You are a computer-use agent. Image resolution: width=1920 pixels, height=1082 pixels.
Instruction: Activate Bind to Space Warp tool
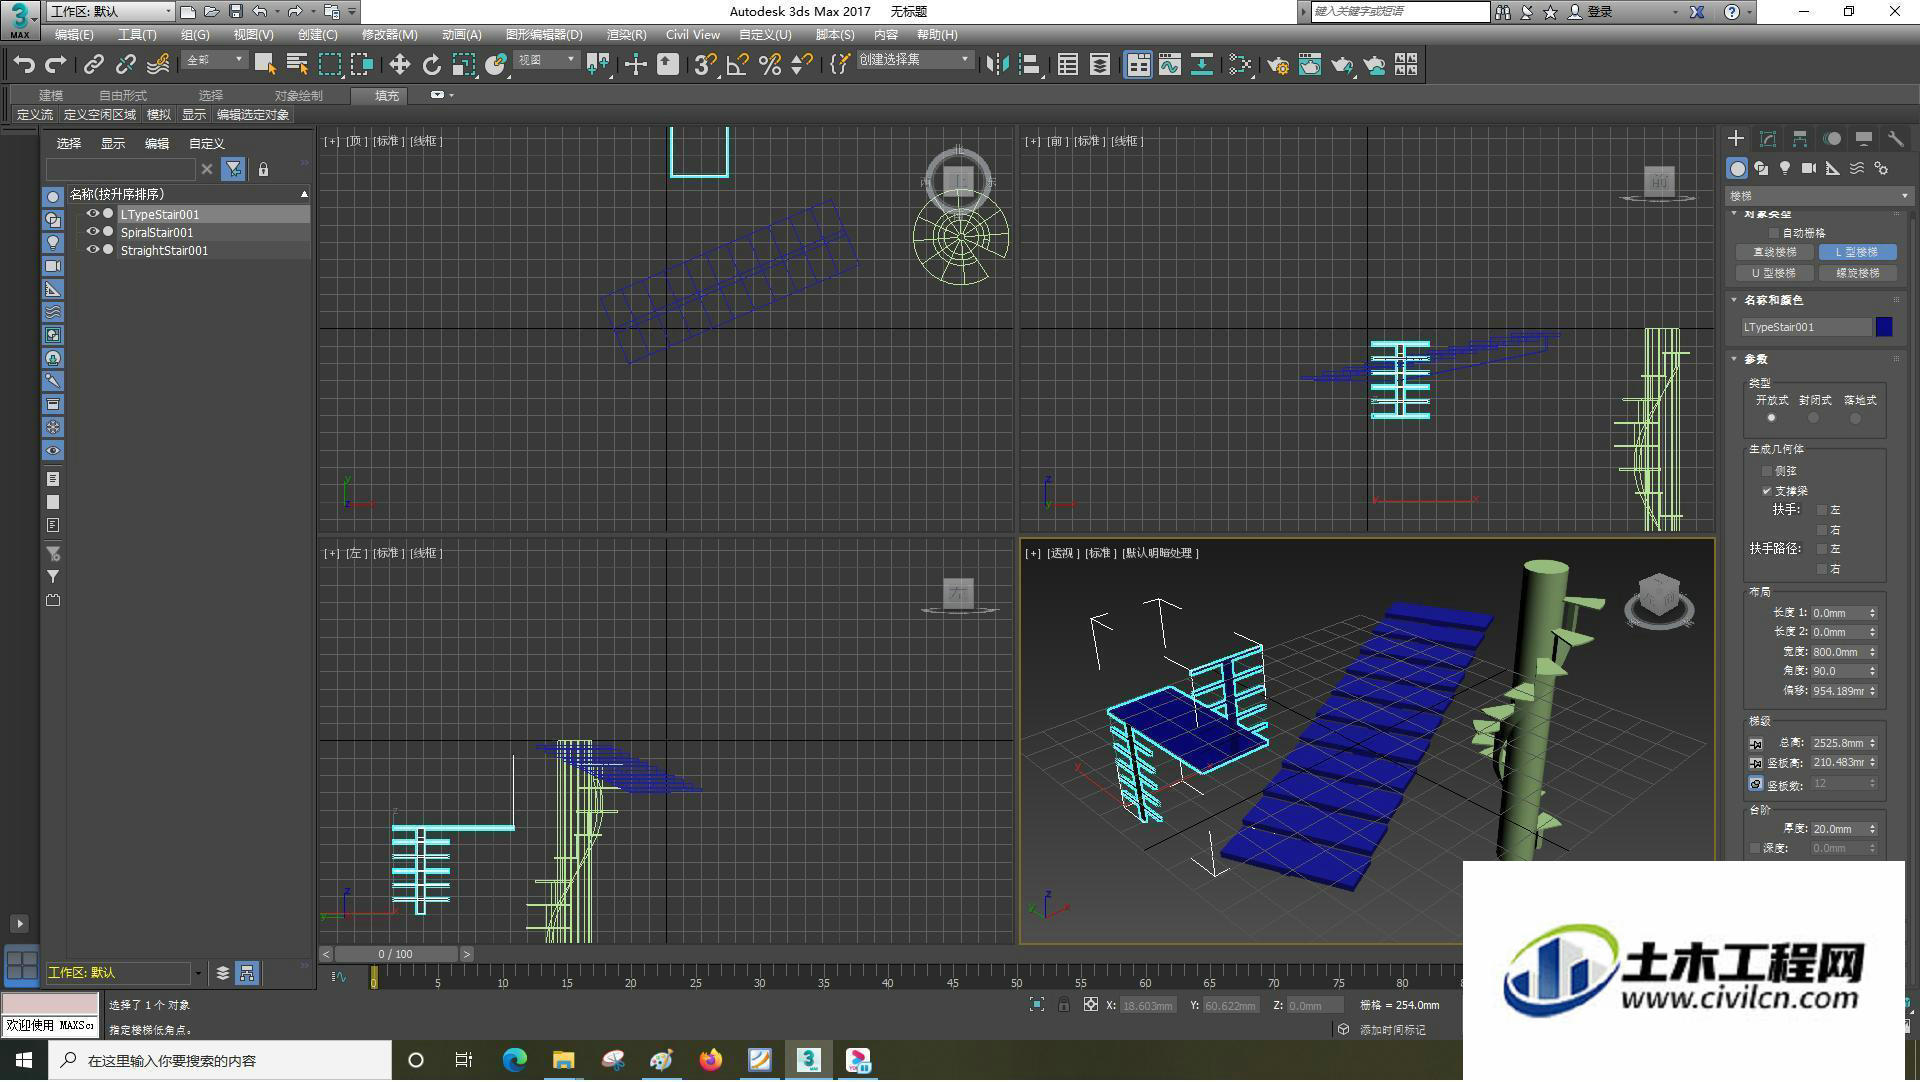tap(158, 65)
